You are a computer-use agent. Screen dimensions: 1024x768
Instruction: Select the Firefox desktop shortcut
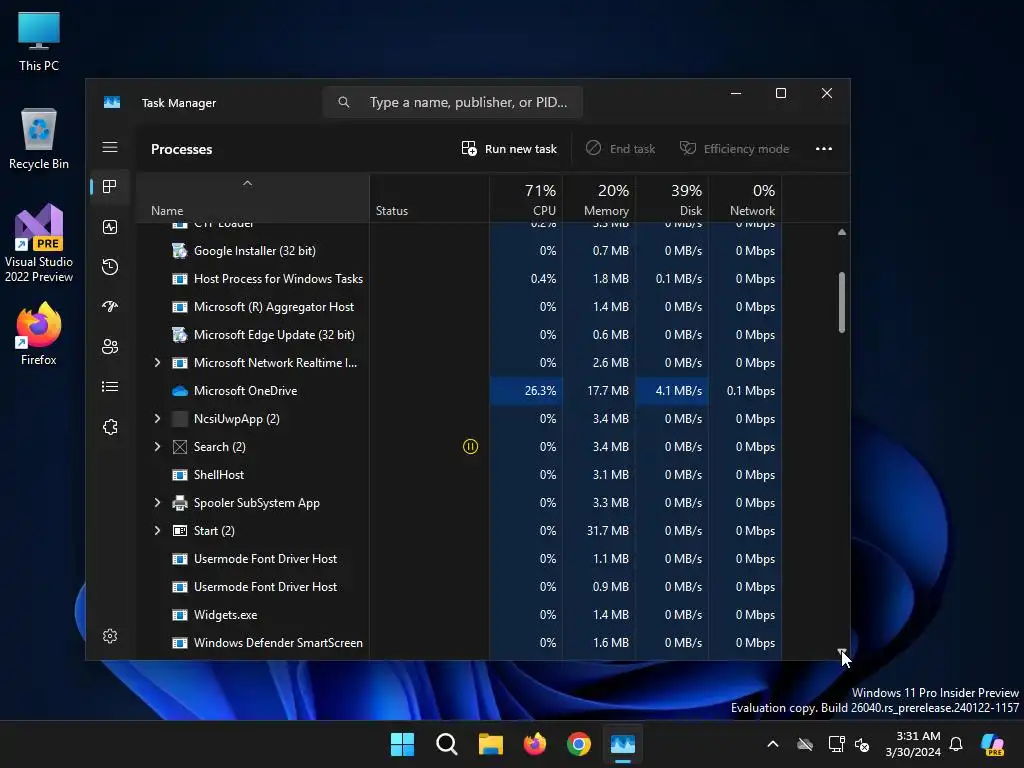point(39,334)
